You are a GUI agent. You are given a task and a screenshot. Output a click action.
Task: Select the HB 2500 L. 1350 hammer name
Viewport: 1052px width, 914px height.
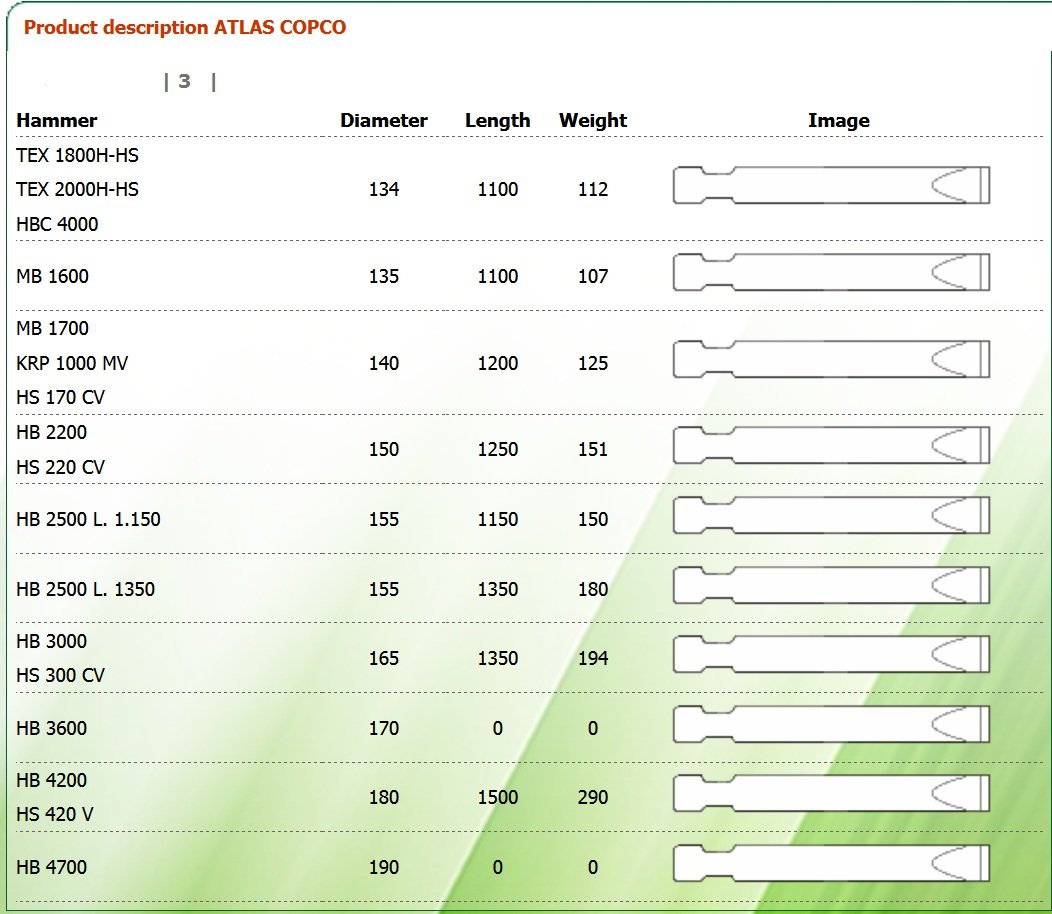point(85,589)
